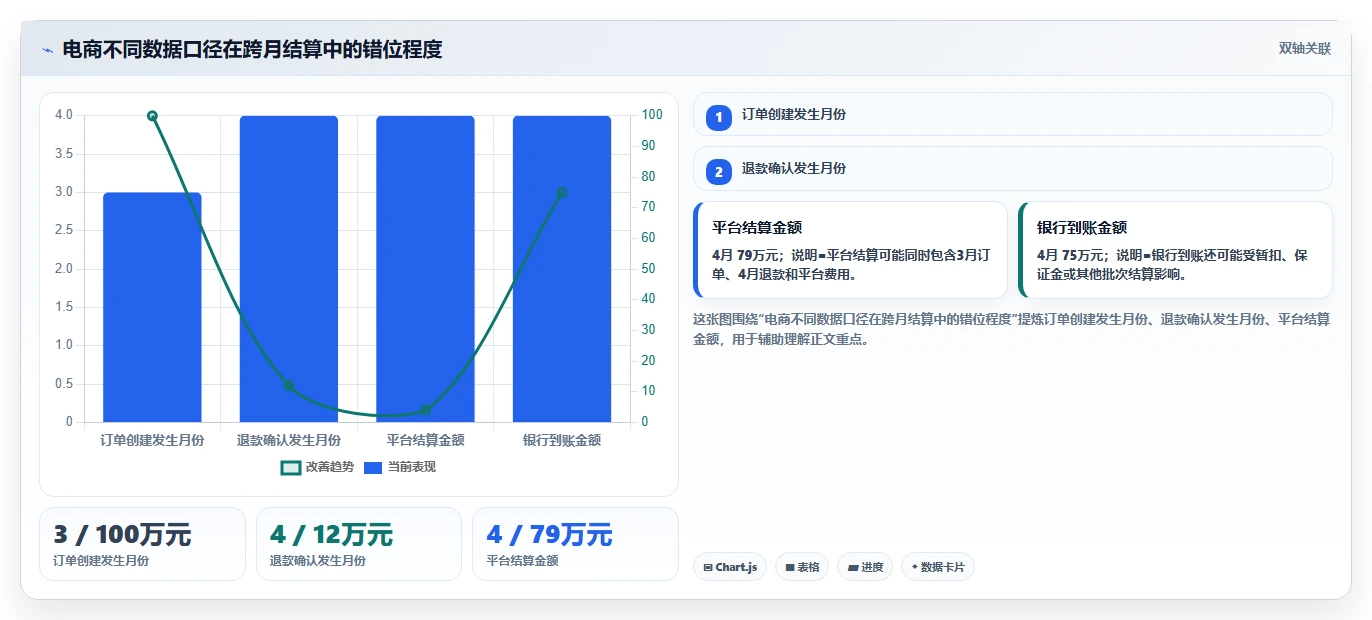Toggle the 当前表现 legend entry

coord(399,467)
